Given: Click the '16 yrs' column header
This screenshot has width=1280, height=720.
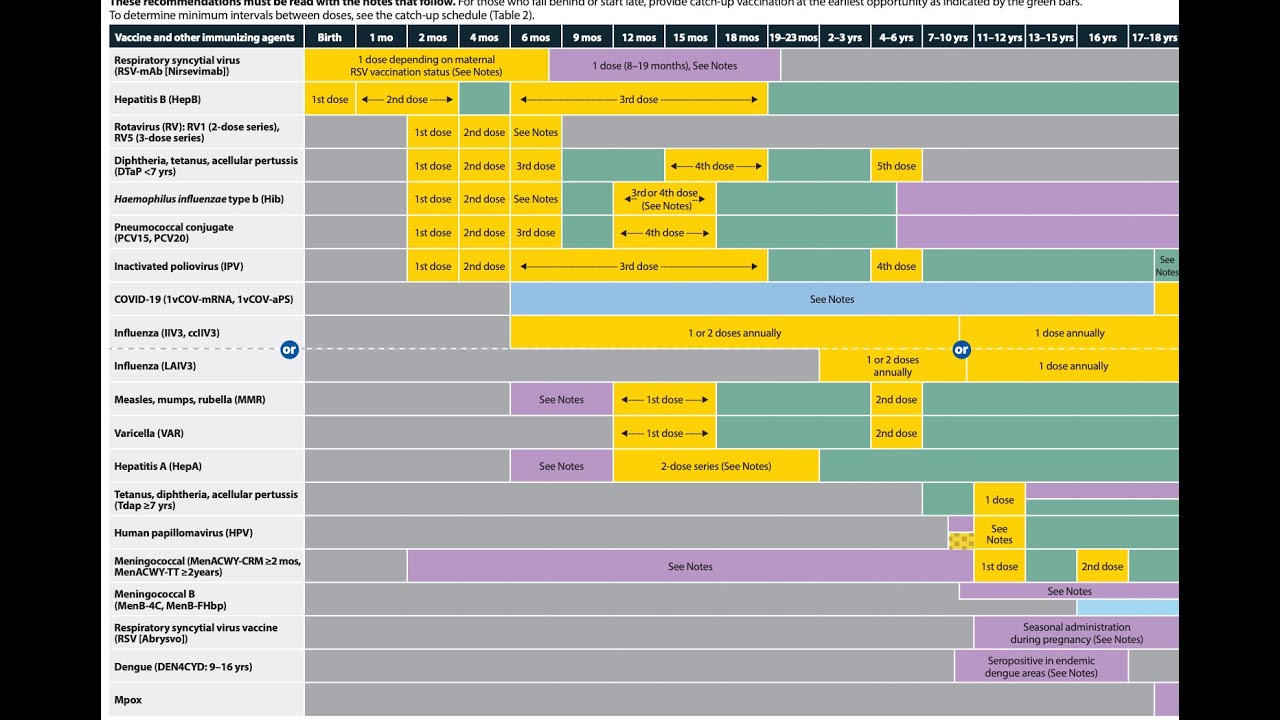Looking at the screenshot, I should 1103,37.
